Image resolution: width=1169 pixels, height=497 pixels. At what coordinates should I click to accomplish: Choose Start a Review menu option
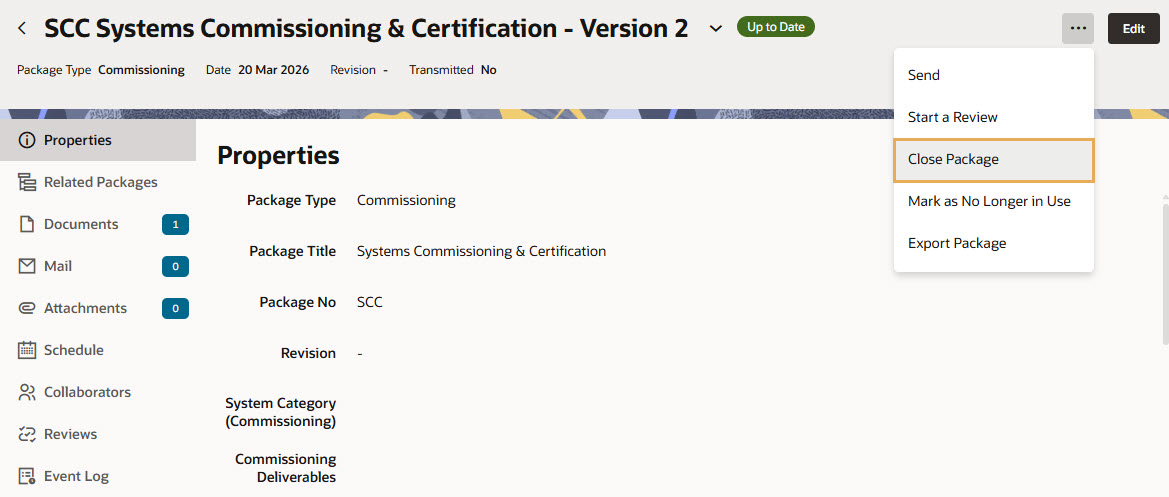(952, 117)
